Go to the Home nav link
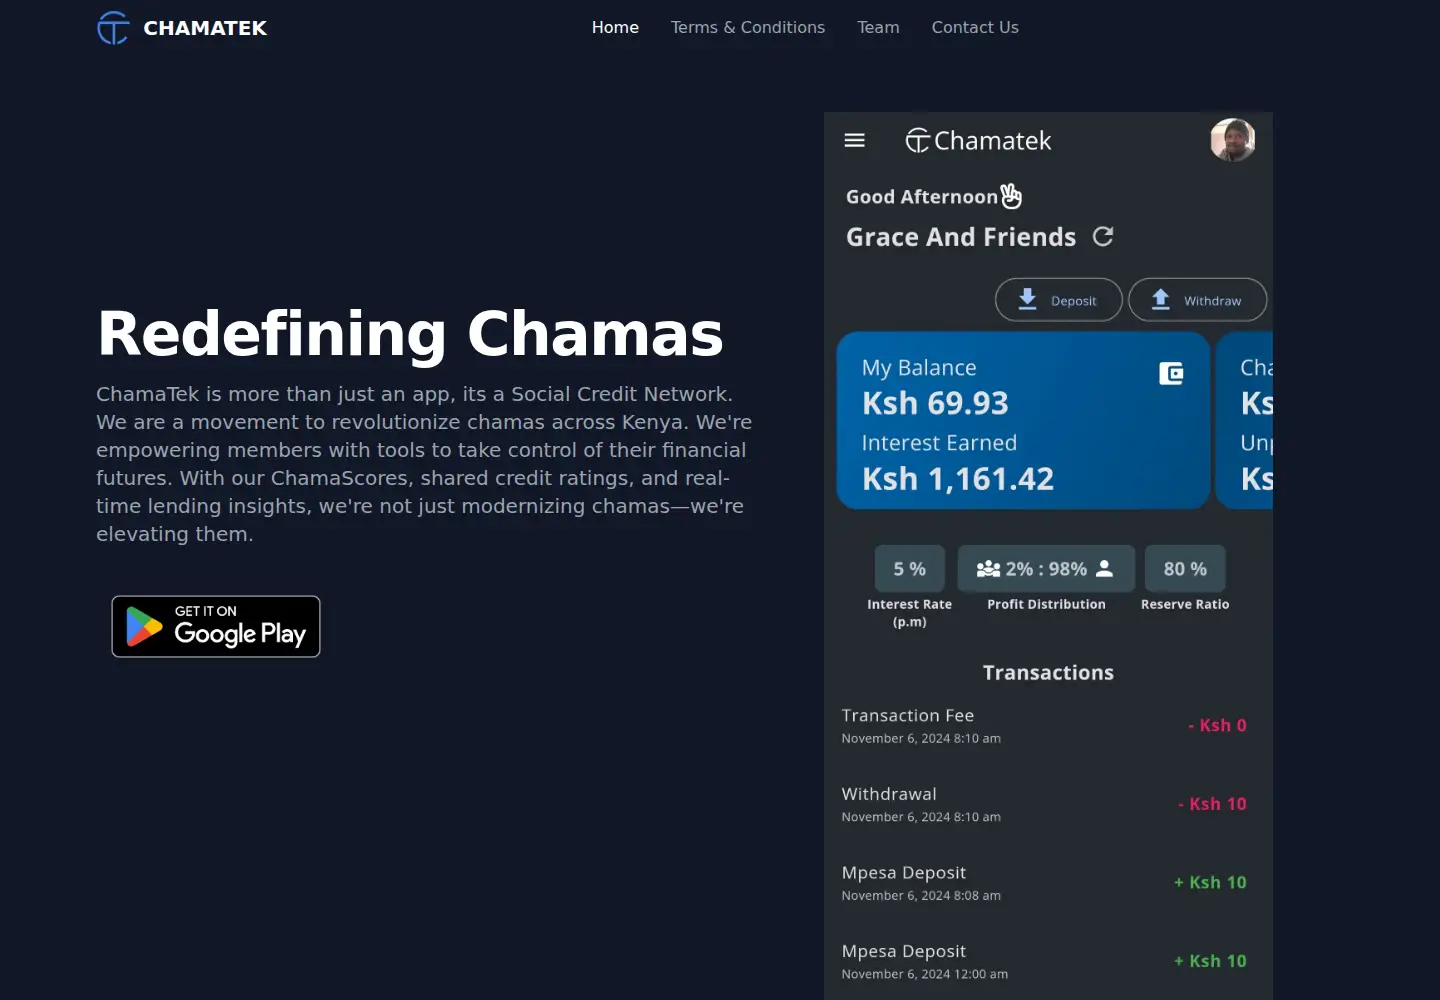This screenshot has width=1440, height=1000. [x=615, y=28]
